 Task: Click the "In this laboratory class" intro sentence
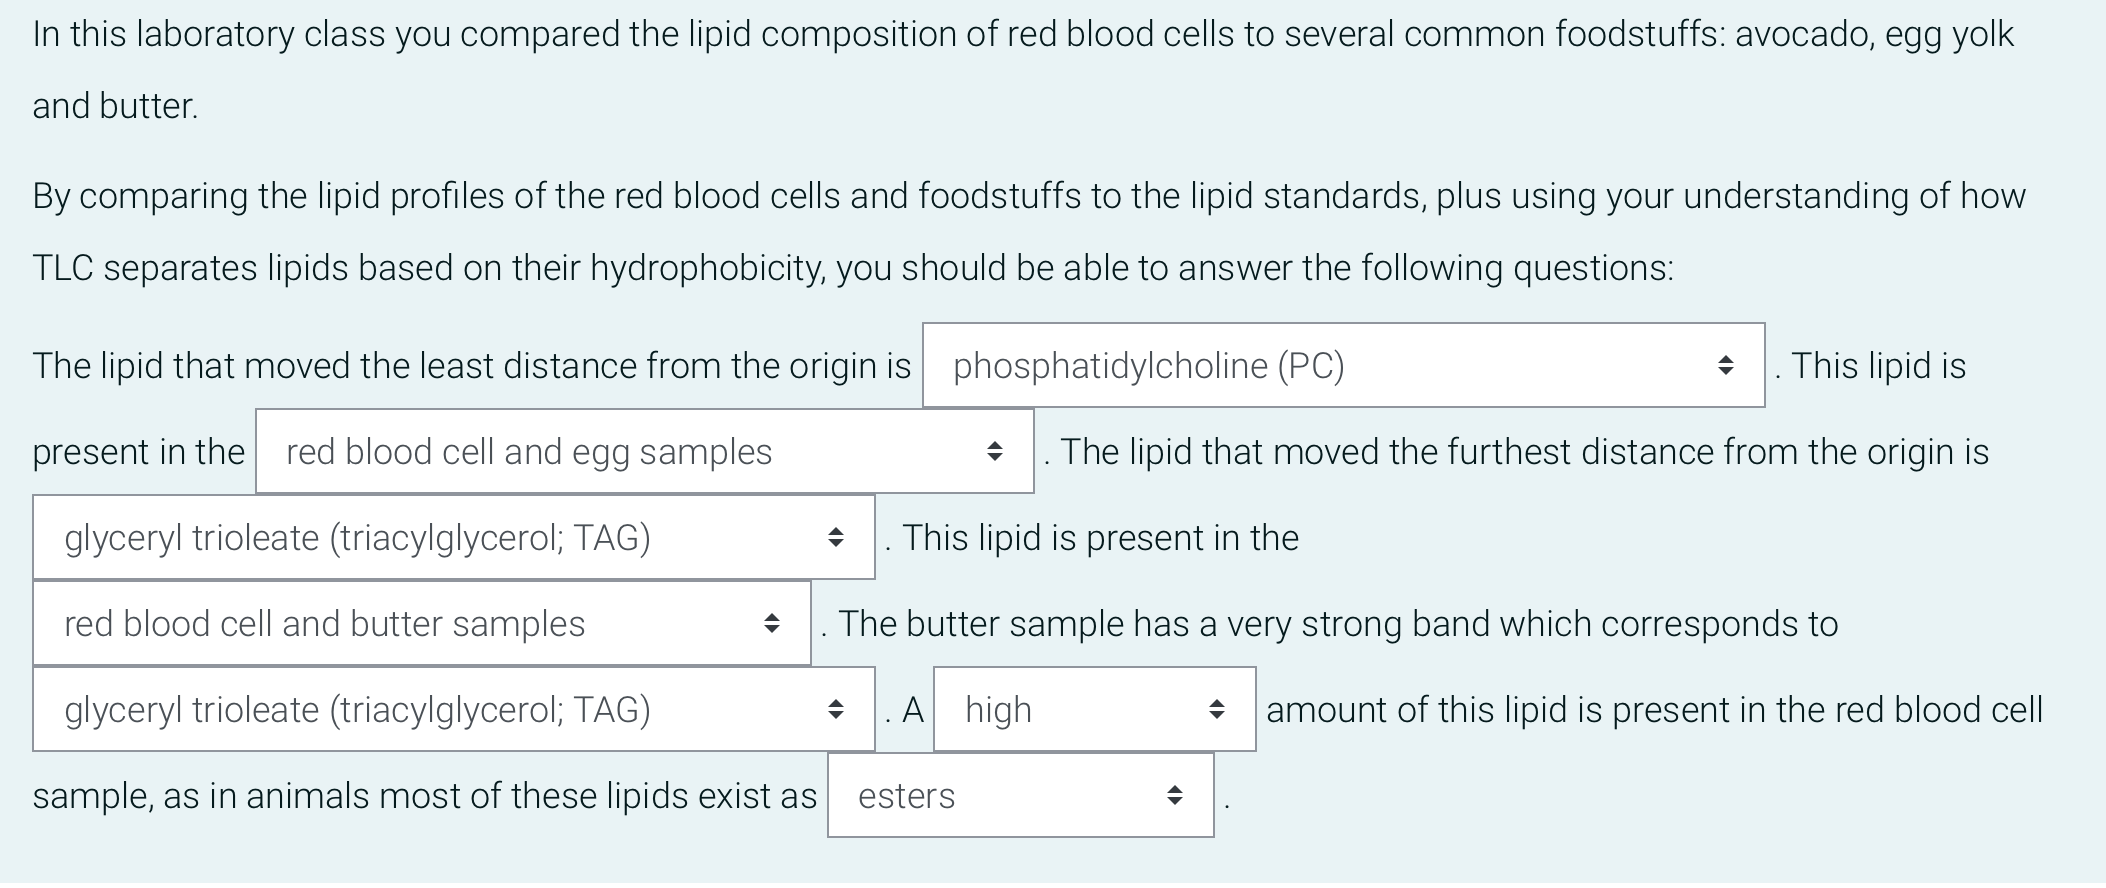(1022, 35)
